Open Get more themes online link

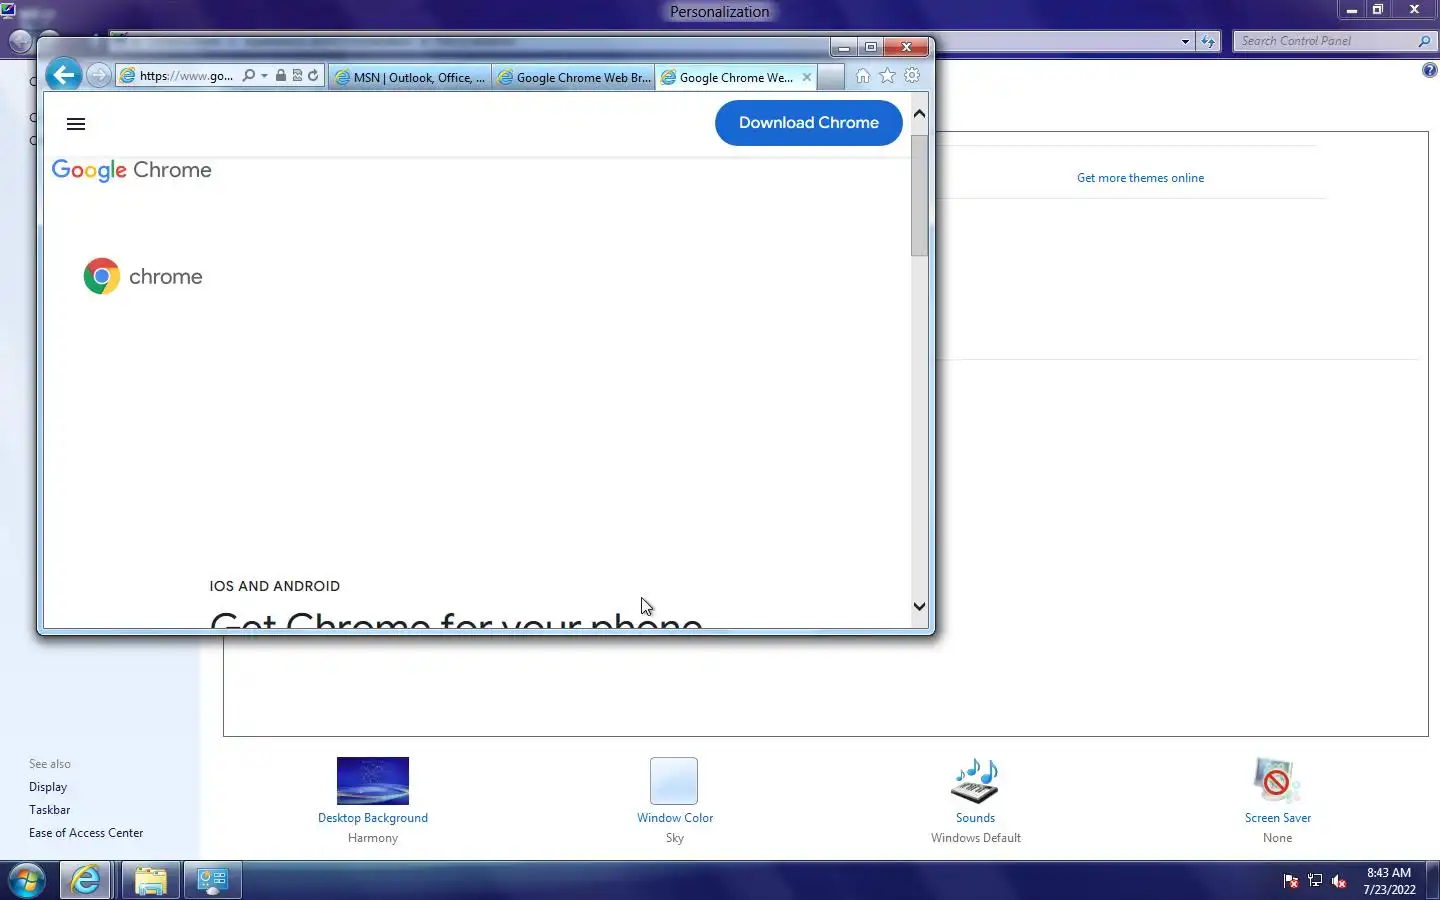point(1140,178)
